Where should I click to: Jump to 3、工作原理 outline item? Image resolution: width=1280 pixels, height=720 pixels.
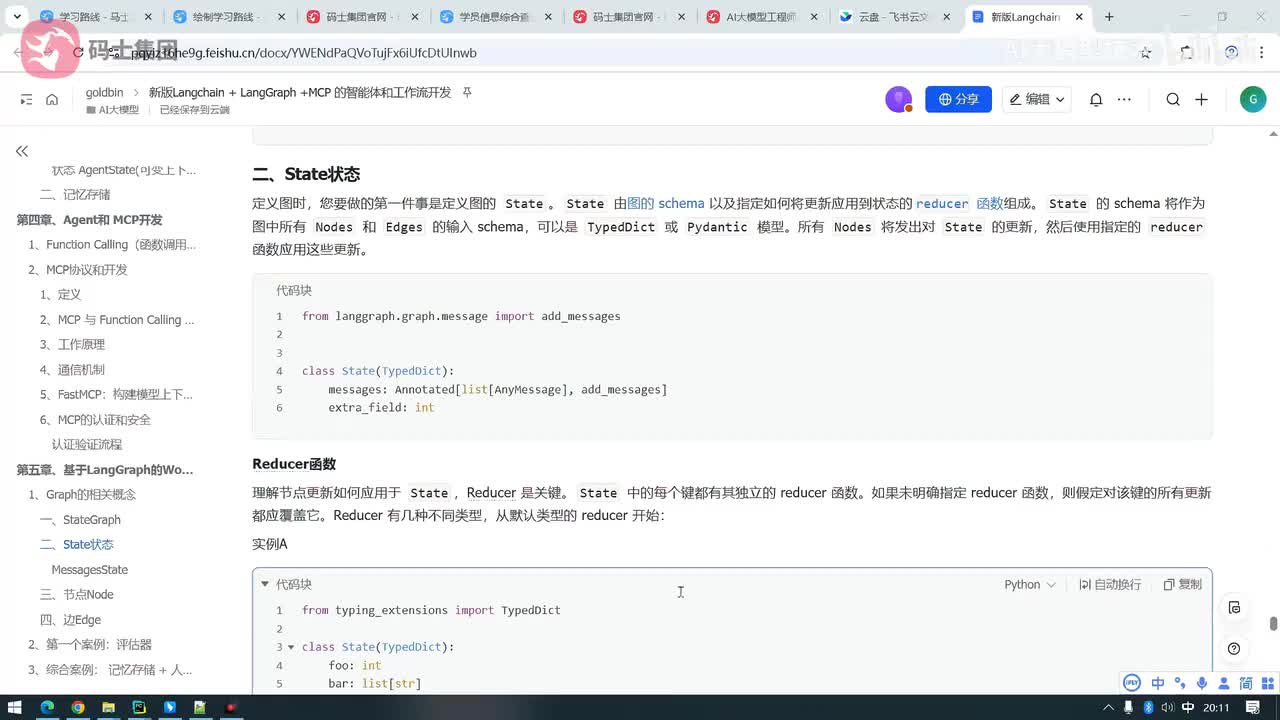pos(72,345)
